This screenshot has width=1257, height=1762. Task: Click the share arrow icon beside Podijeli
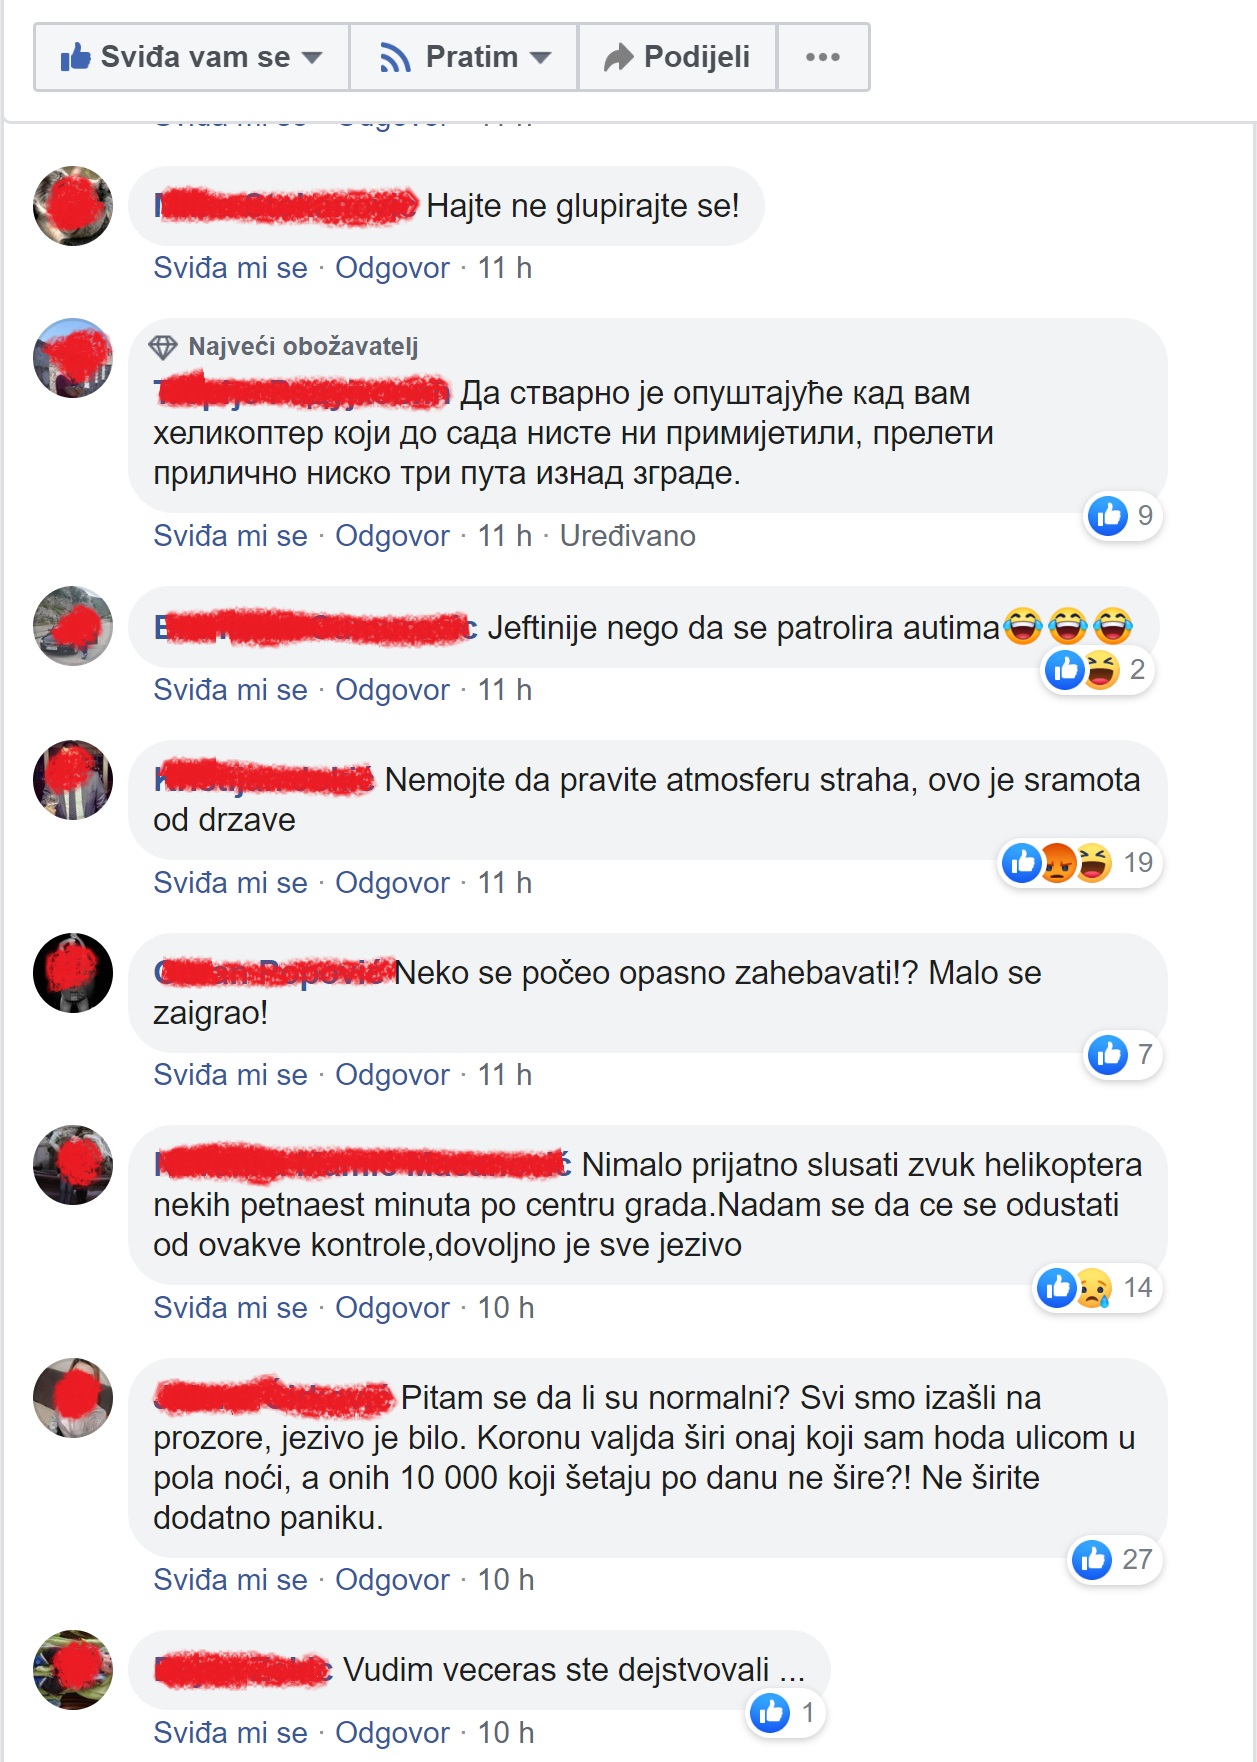[619, 57]
